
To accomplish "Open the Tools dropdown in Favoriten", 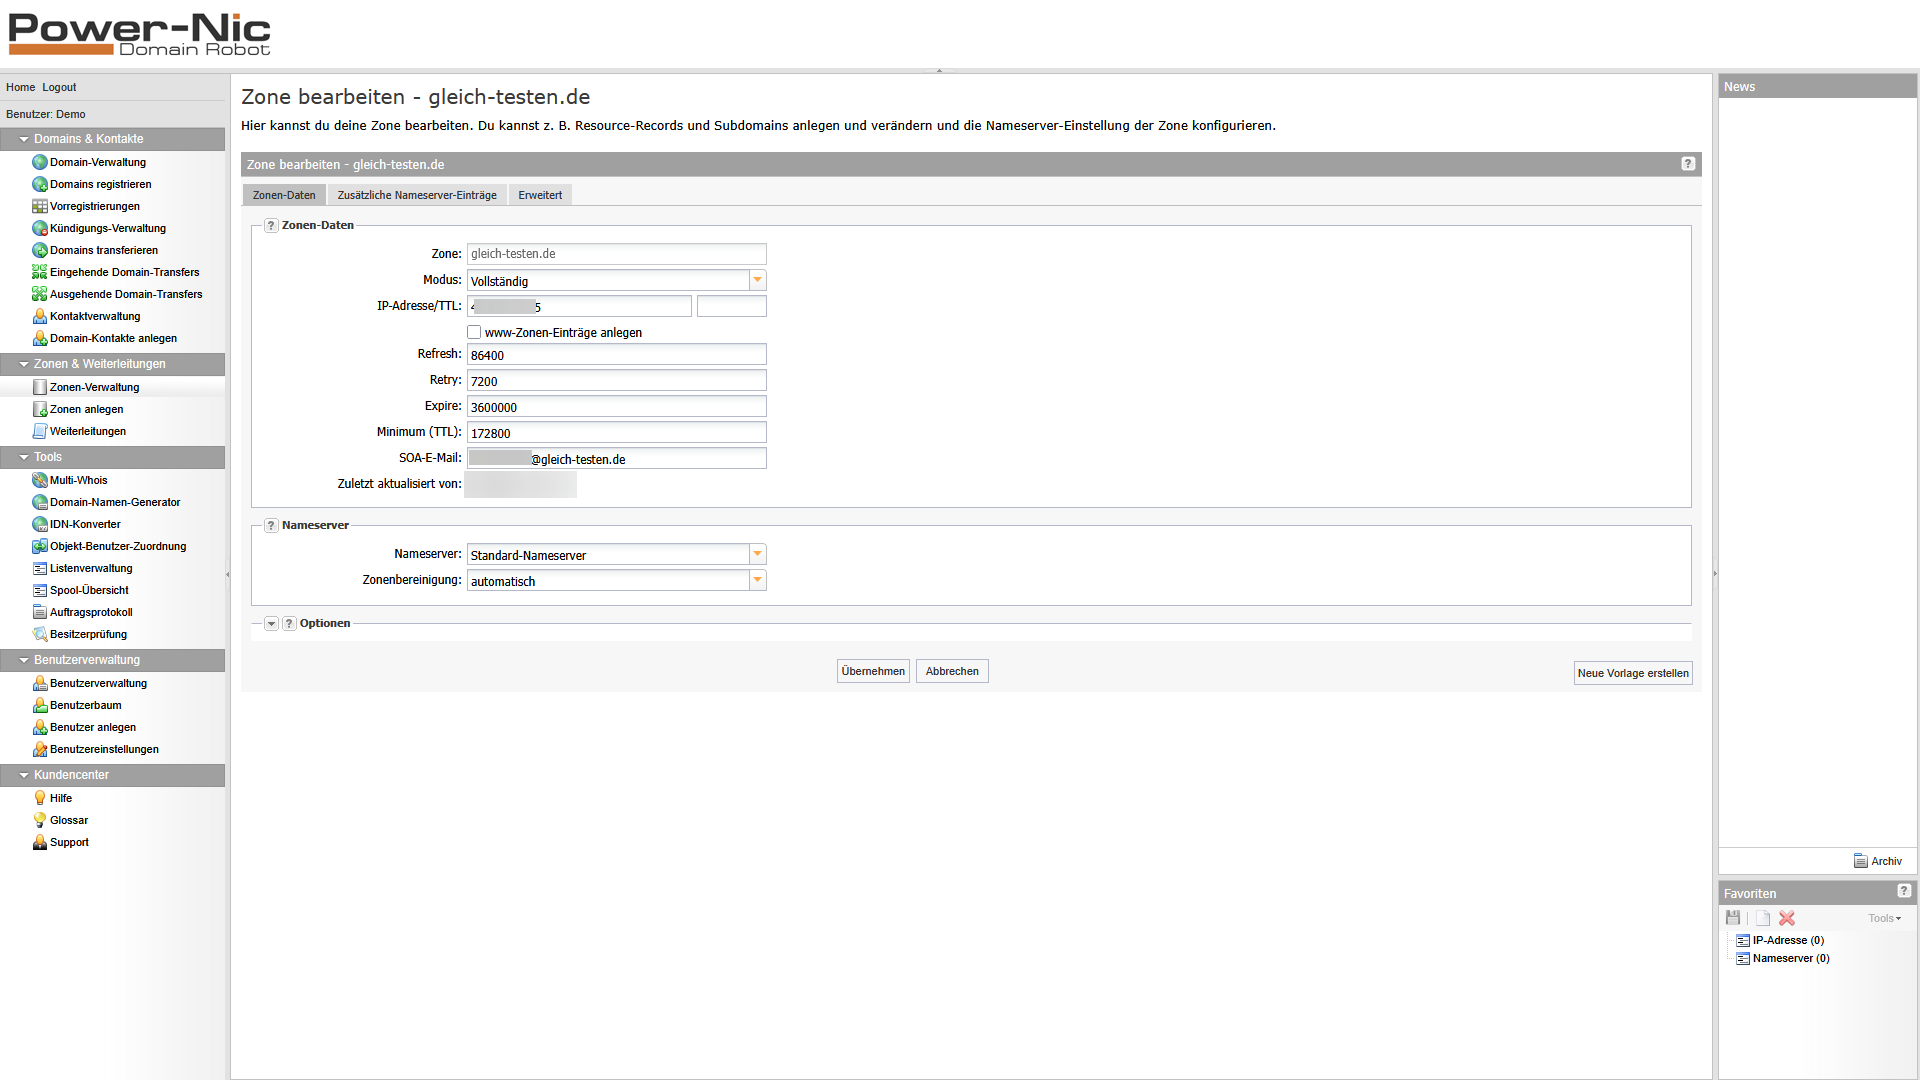I will [1884, 918].
